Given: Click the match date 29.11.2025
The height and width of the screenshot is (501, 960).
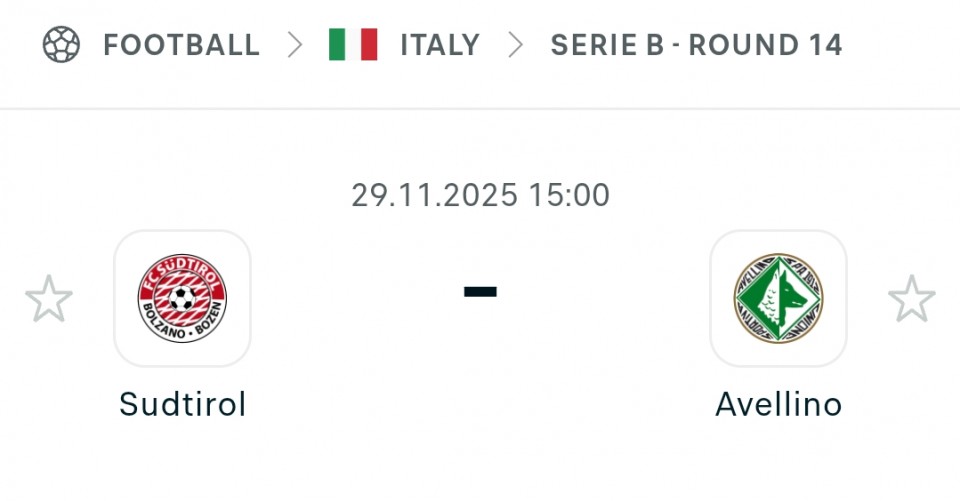Looking at the screenshot, I should pos(435,195).
